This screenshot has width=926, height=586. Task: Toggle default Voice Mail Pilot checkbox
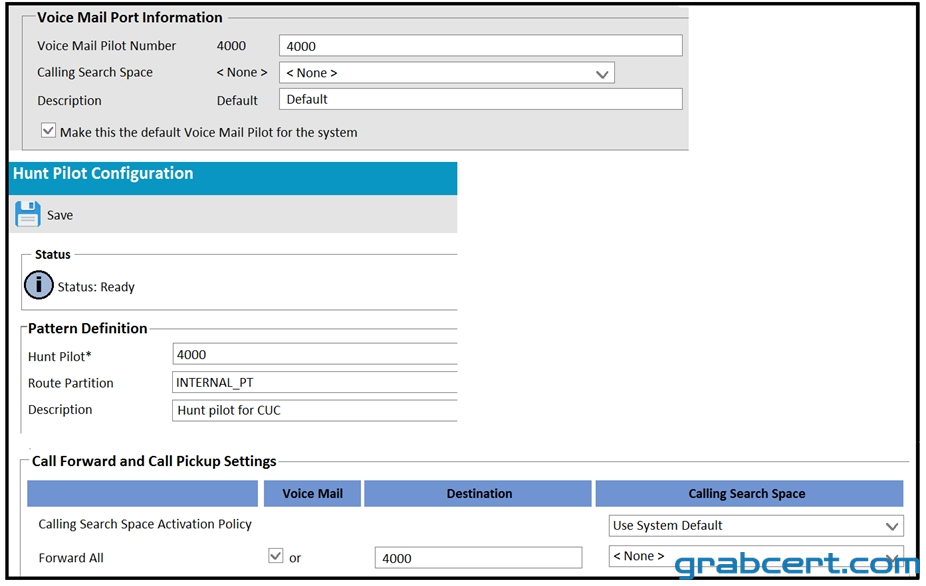click(x=48, y=131)
